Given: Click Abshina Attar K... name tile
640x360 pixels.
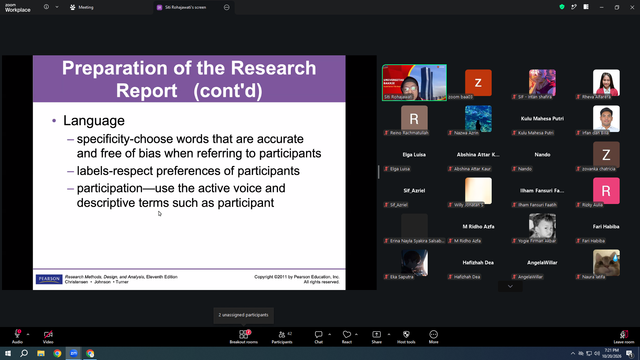Looking at the screenshot, I should point(478,155).
